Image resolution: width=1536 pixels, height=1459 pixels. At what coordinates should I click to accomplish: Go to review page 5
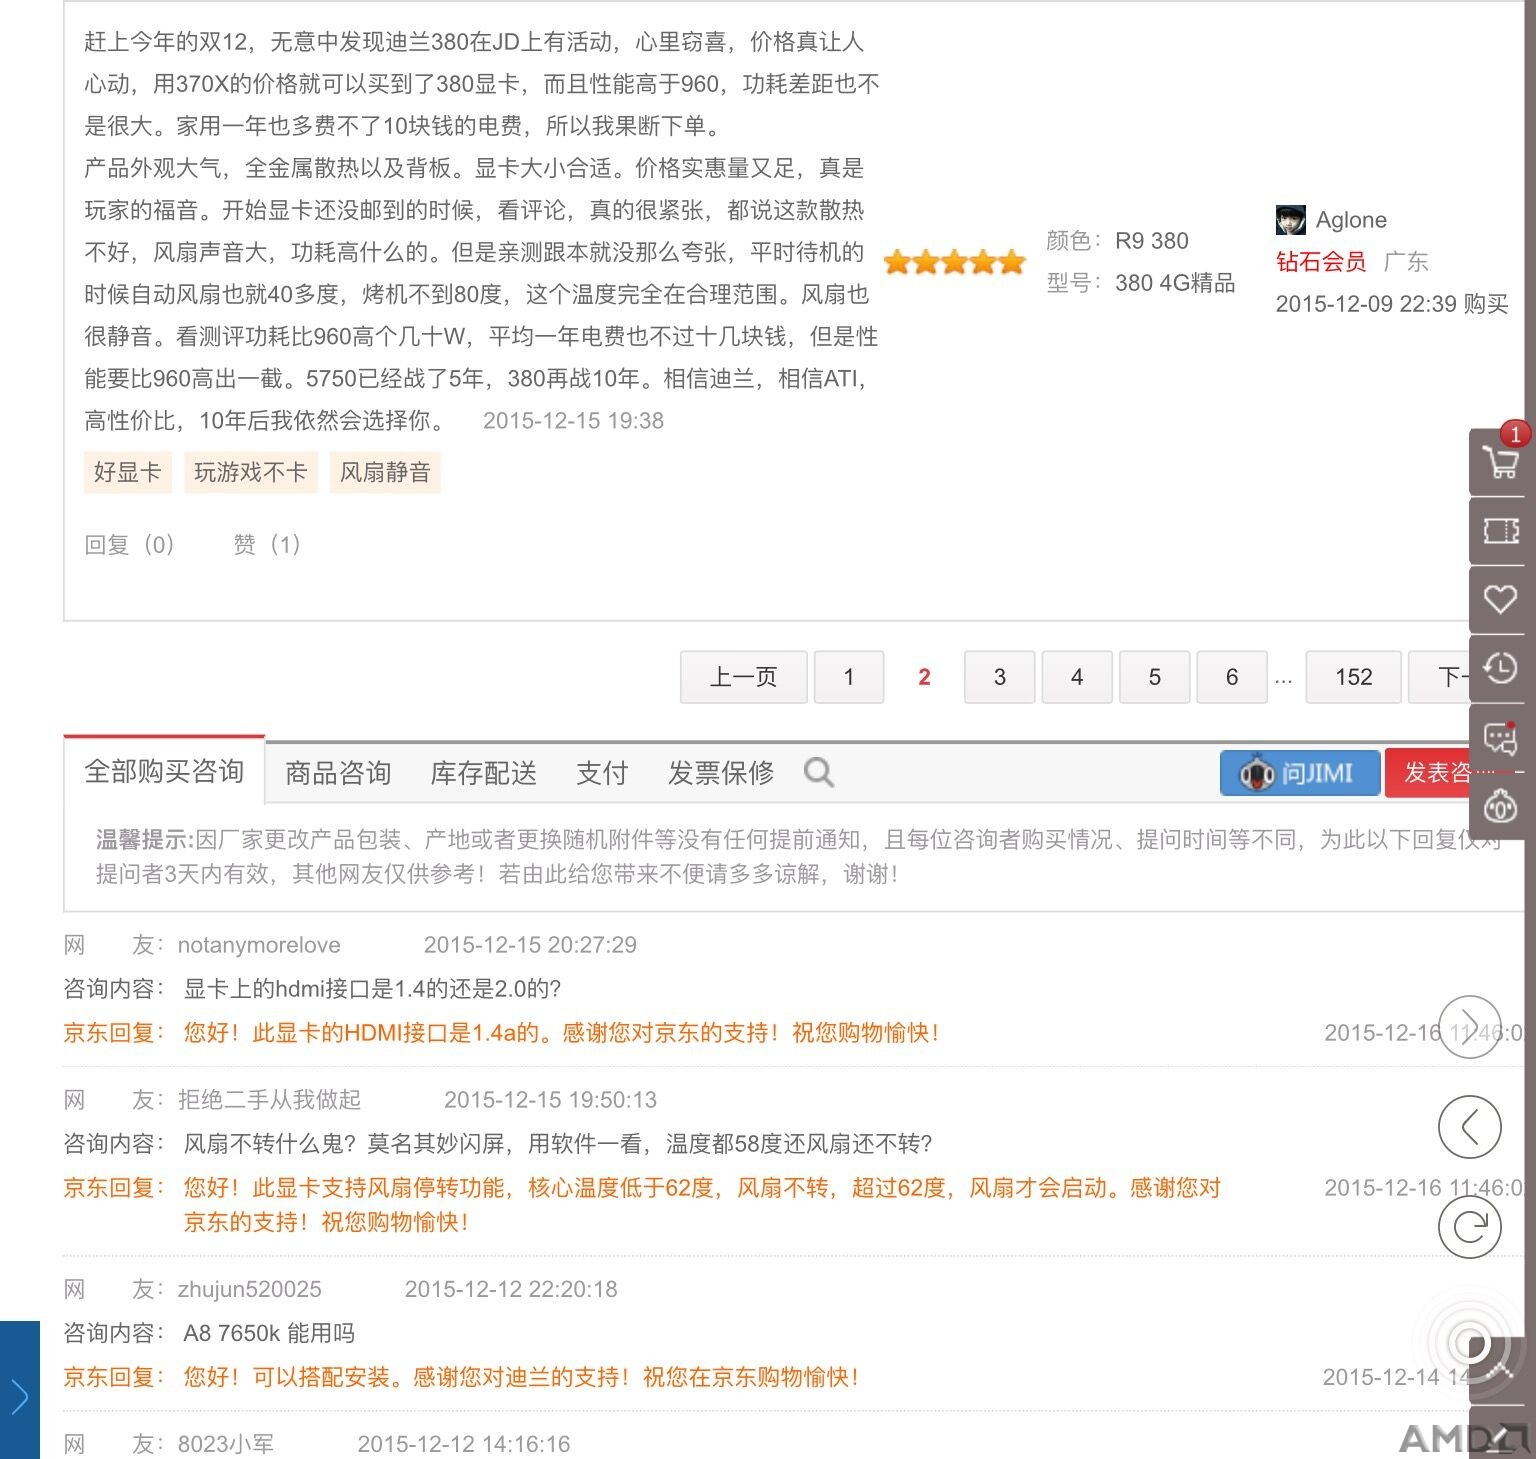coord(1155,677)
